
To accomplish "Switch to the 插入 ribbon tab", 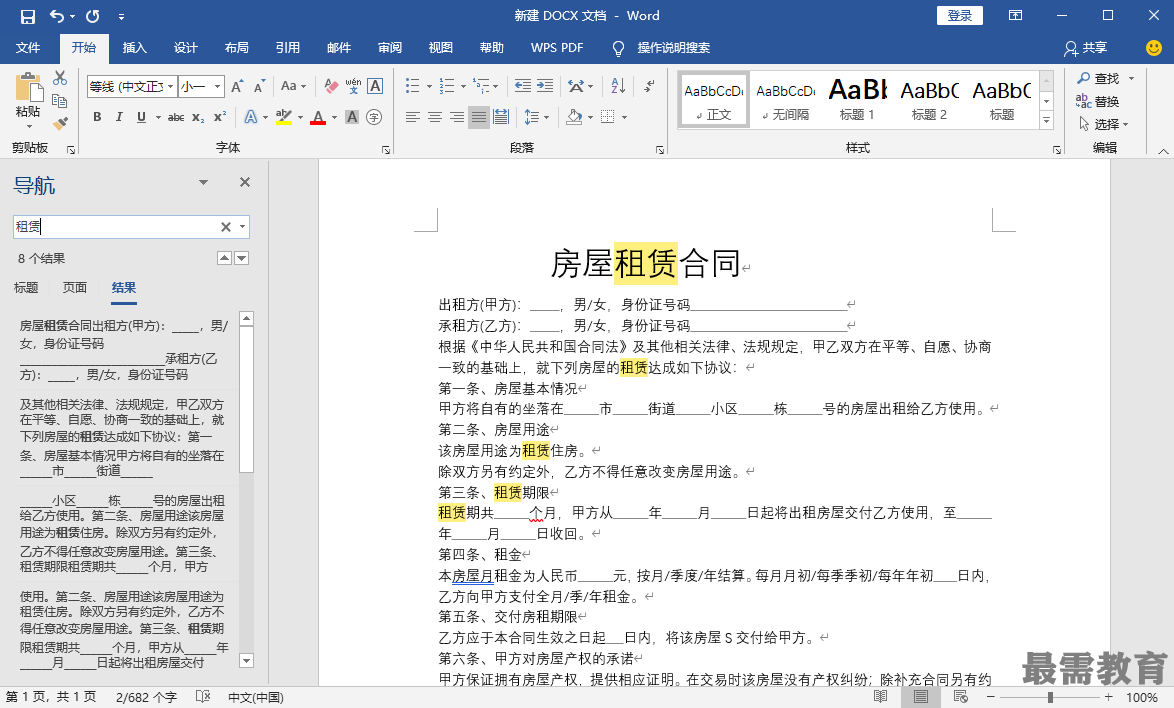I will [x=135, y=48].
